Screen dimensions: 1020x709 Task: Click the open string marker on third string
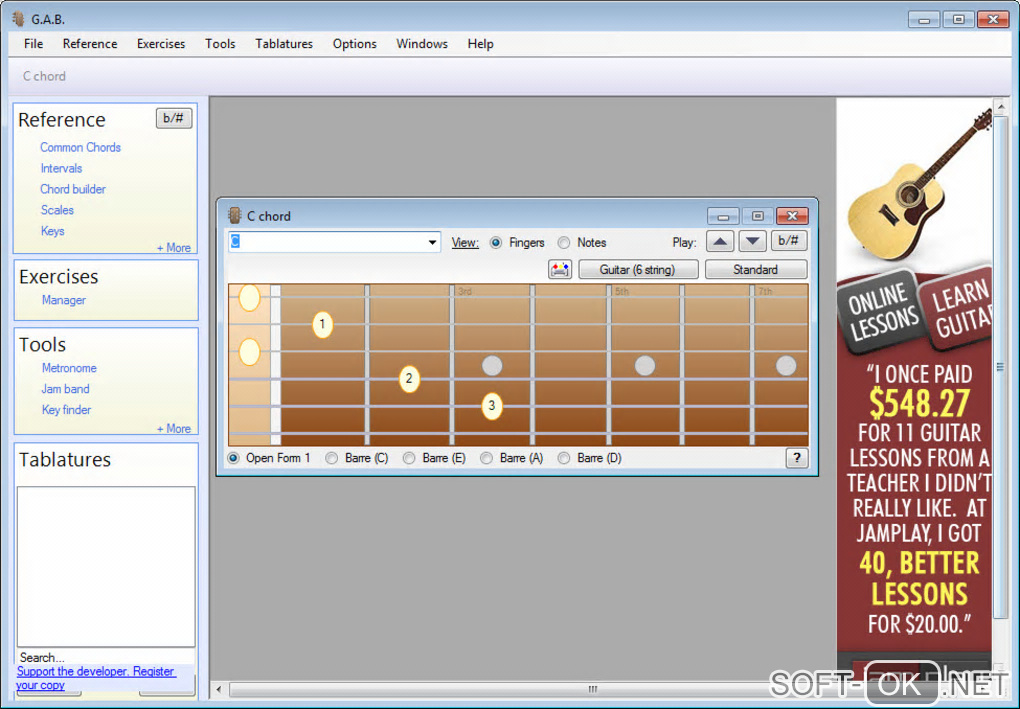click(249, 352)
